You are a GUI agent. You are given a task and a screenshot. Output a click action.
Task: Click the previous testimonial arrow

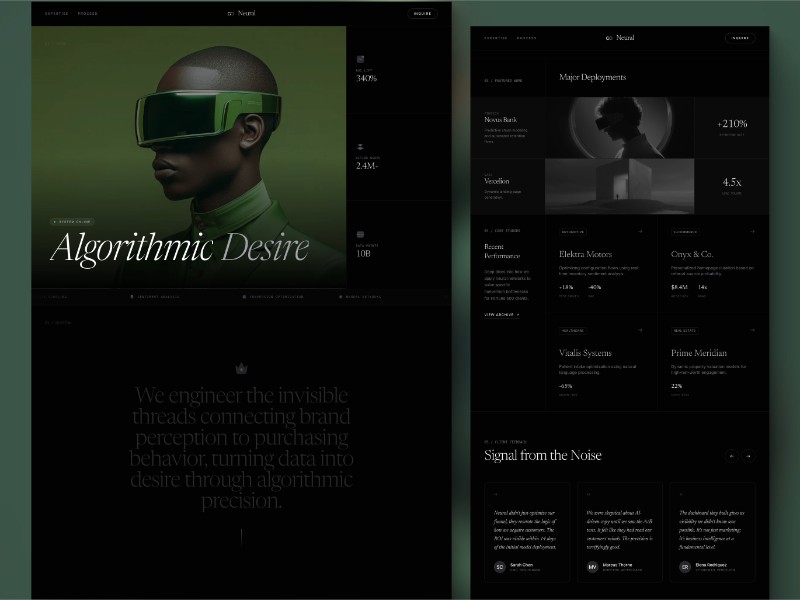(x=732, y=456)
